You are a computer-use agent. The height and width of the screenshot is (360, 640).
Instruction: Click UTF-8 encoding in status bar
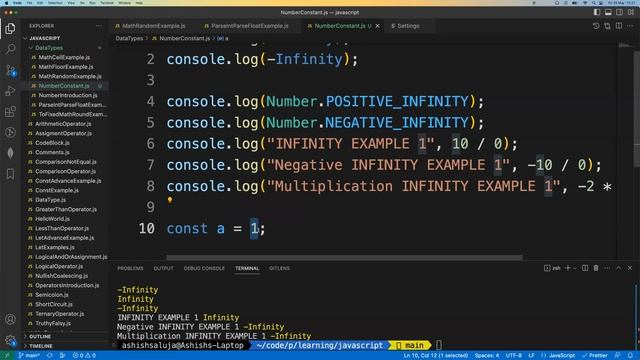pos(513,356)
